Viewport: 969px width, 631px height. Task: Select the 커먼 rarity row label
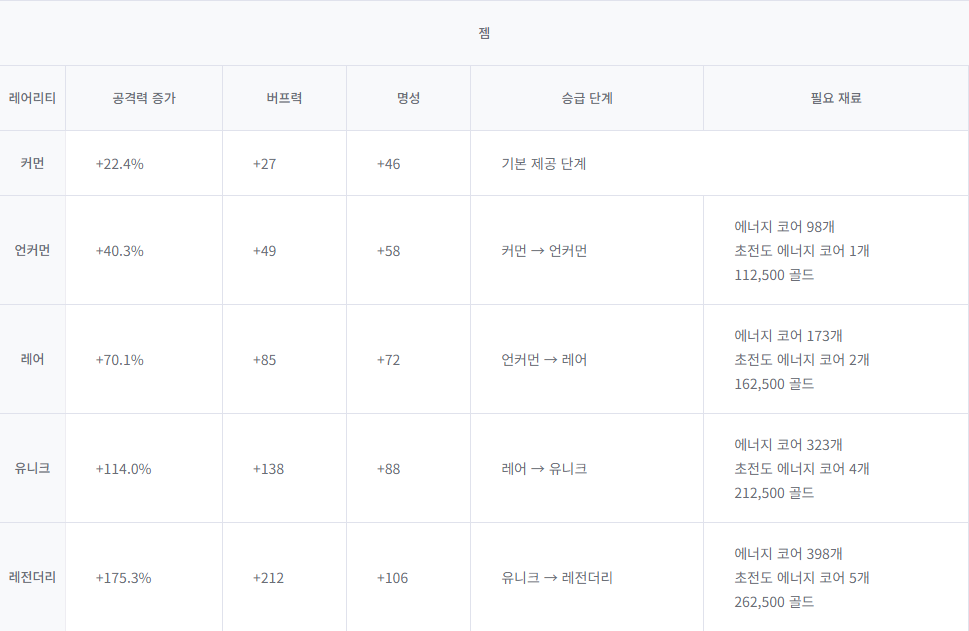[x=32, y=163]
